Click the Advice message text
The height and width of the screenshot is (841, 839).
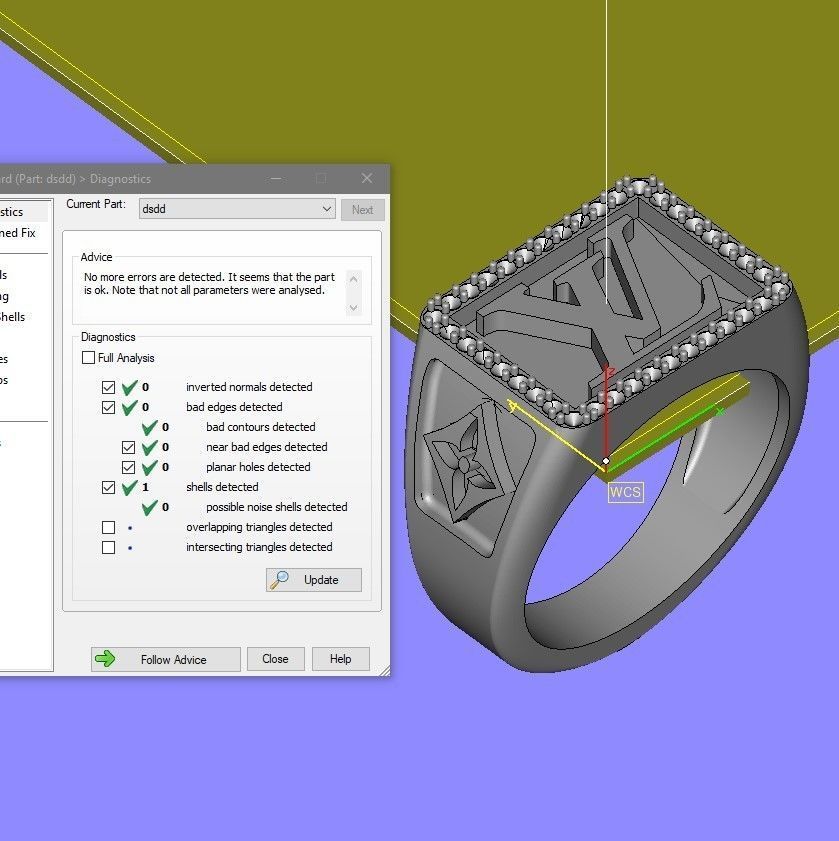pos(209,283)
